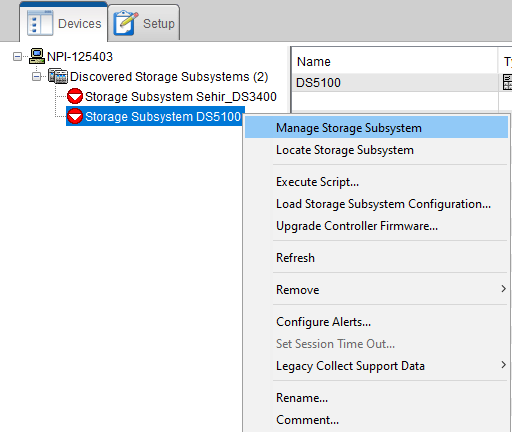Collapse the NPI-125403 tree node
This screenshot has width=512, height=432.
coord(17,56)
